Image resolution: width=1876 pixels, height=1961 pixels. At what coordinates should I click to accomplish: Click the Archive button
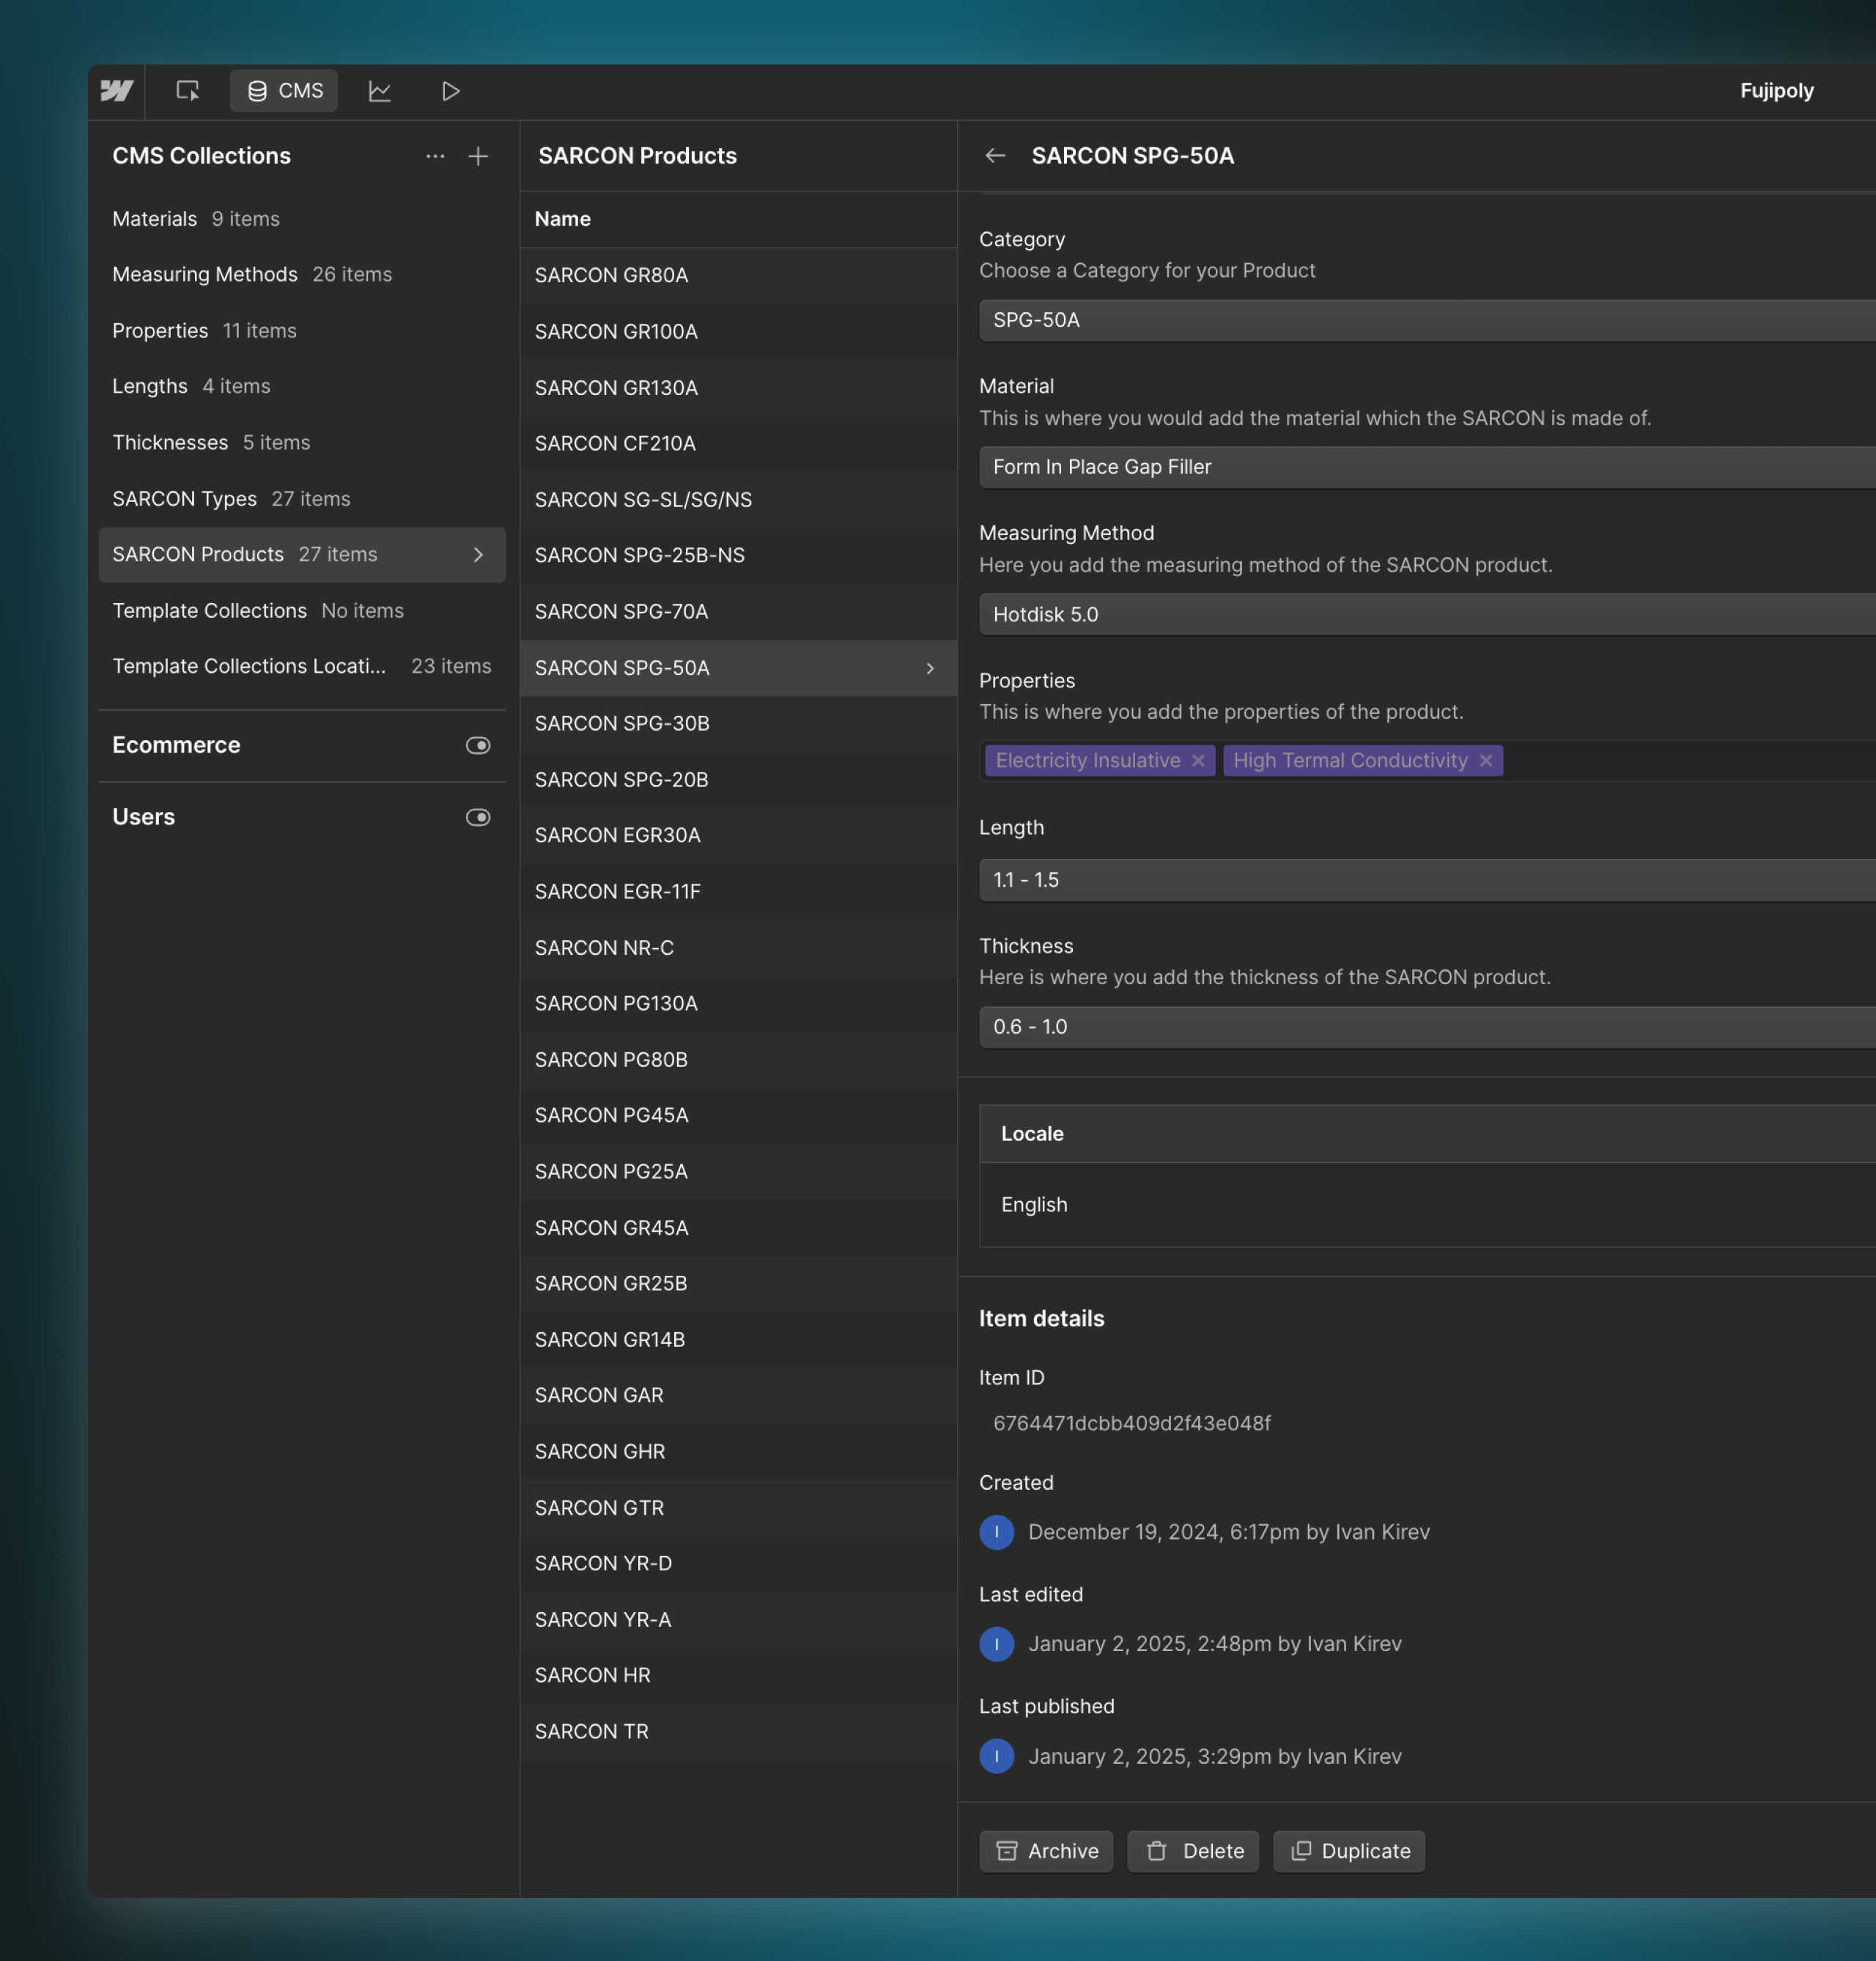tap(1046, 1851)
